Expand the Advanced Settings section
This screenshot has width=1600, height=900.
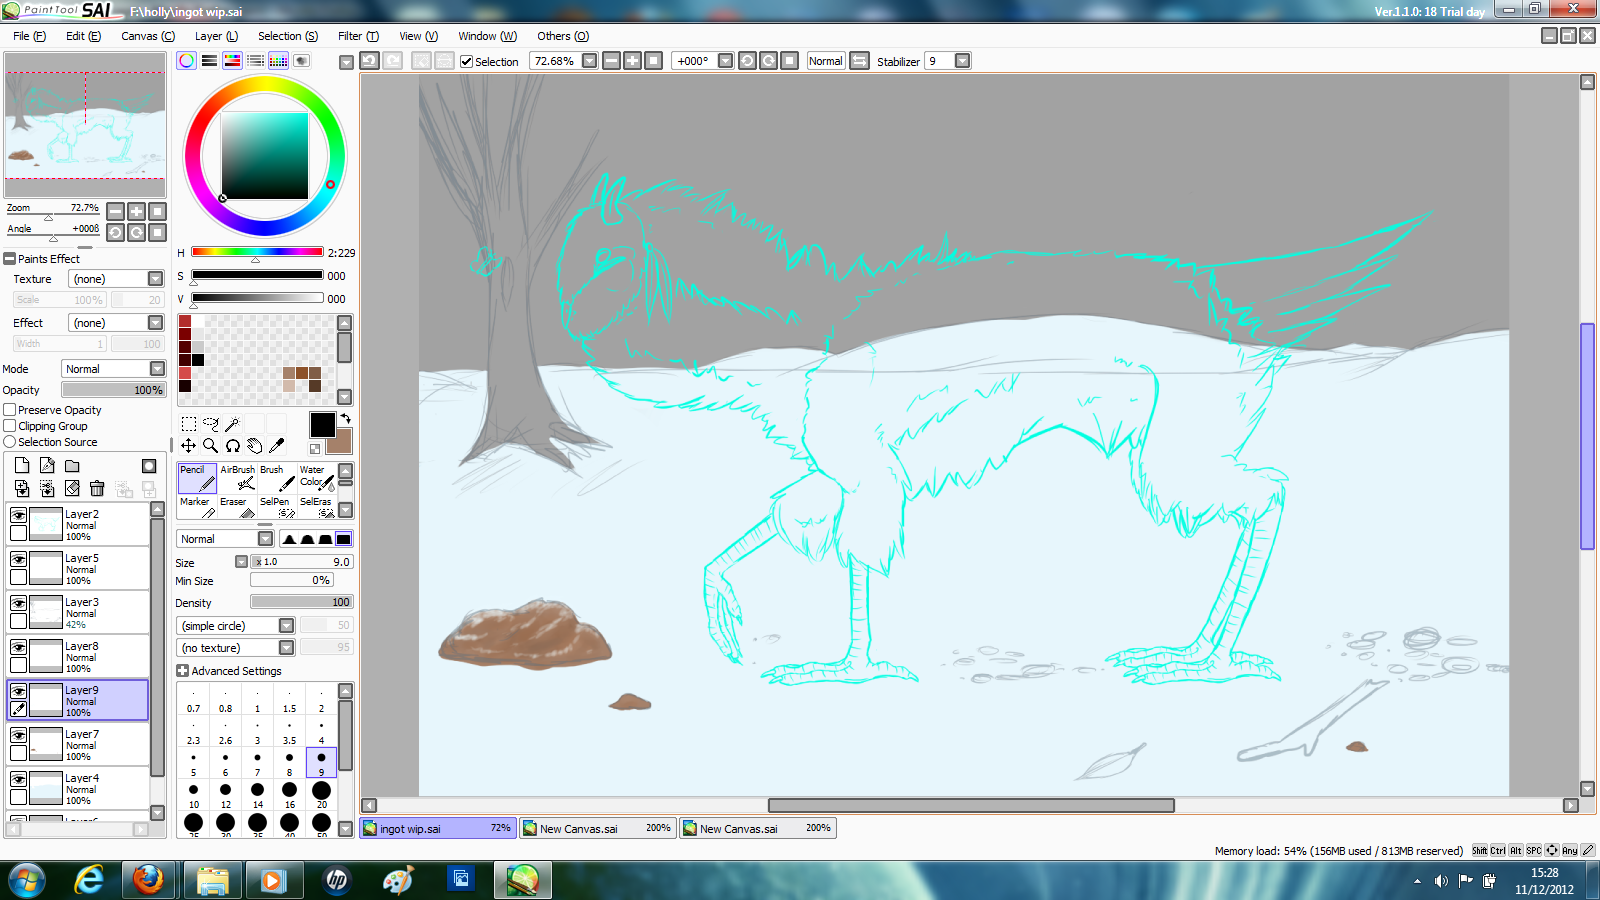(x=183, y=671)
